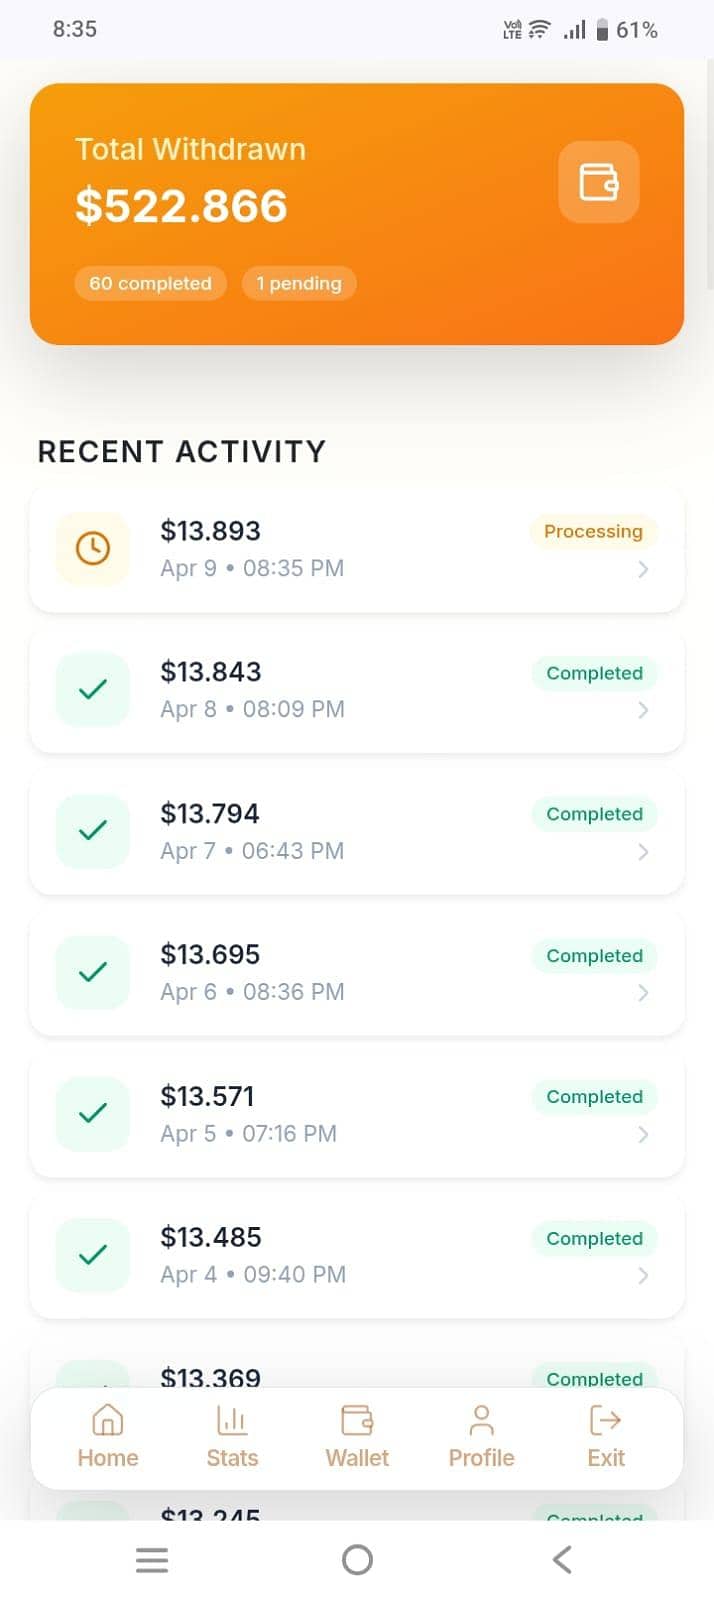This screenshot has height=1599, width=714.
Task: Expand details for the $13.893 transaction
Action: [644, 570]
